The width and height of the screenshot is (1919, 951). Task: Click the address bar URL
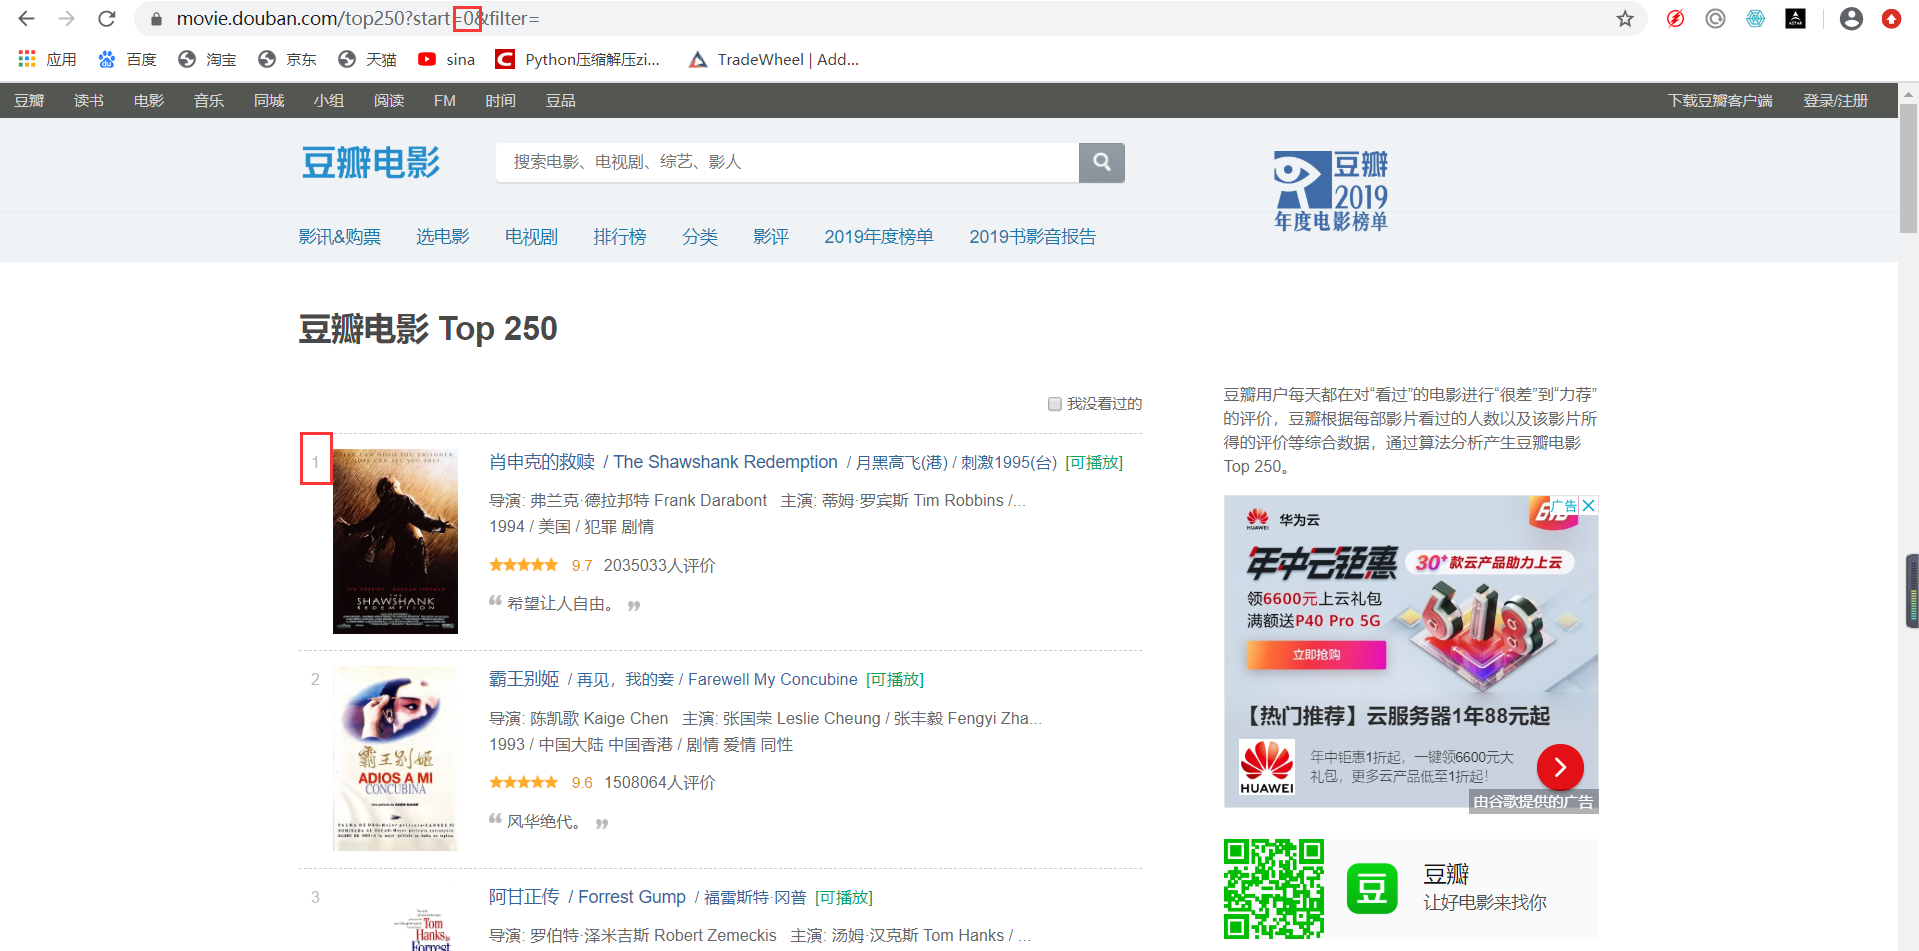point(358,19)
